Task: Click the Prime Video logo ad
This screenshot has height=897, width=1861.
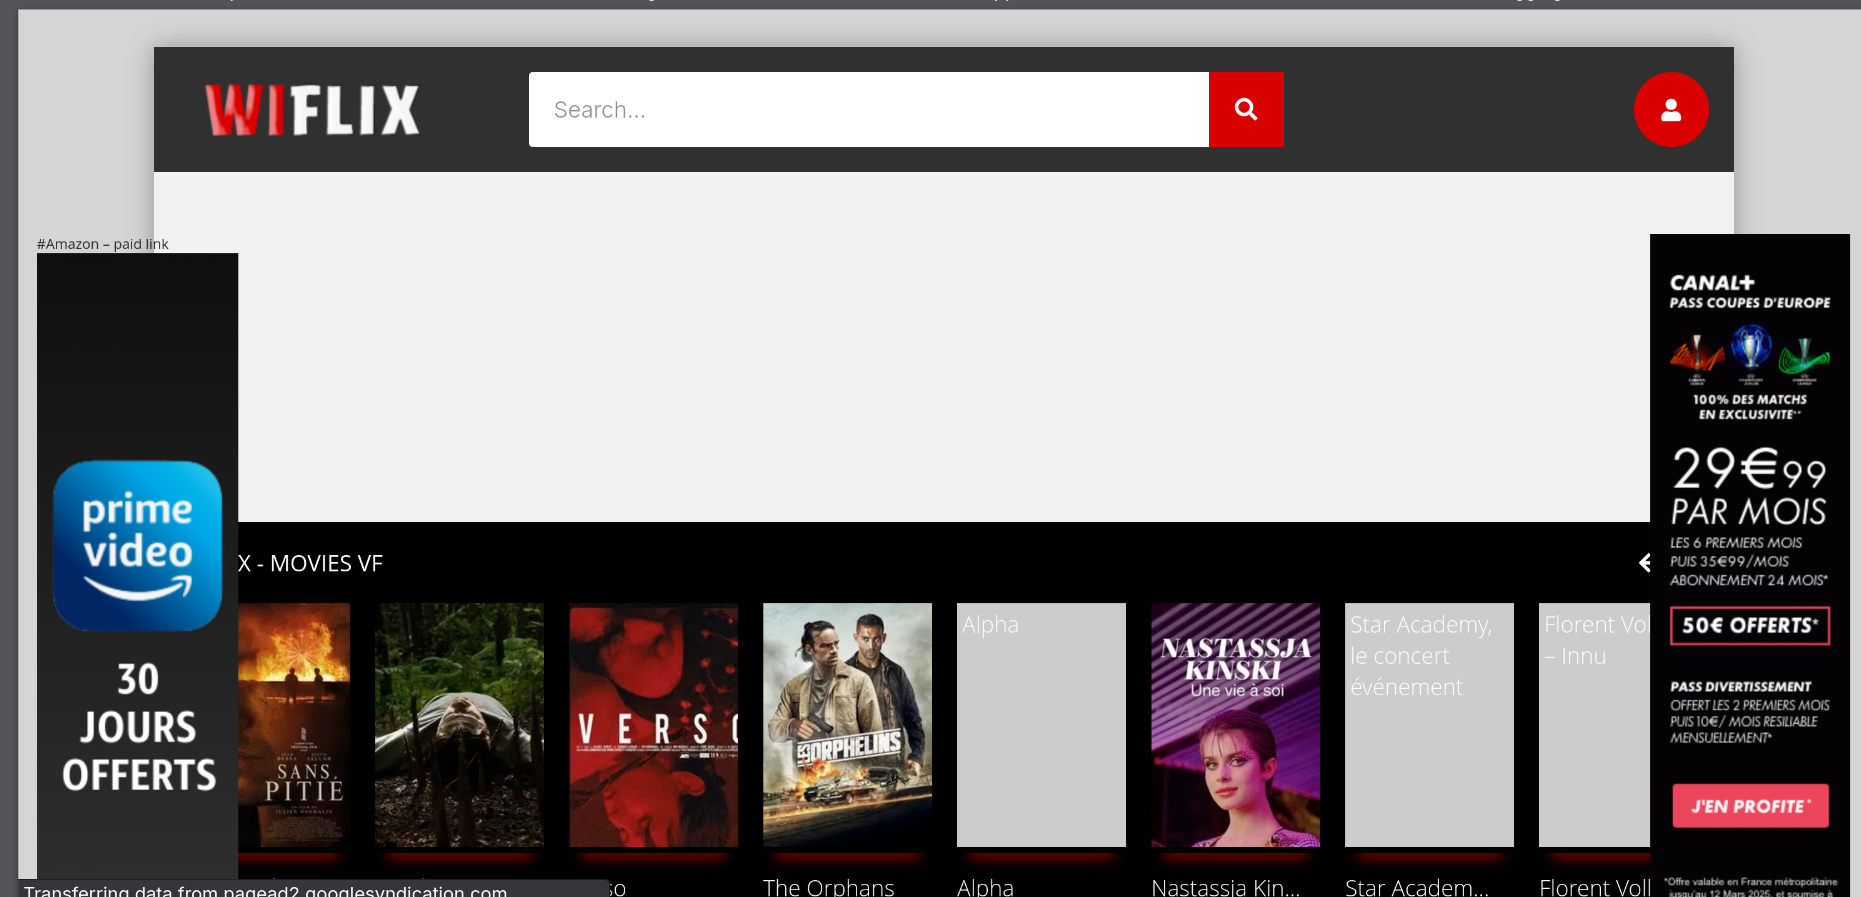Action: click(137, 546)
